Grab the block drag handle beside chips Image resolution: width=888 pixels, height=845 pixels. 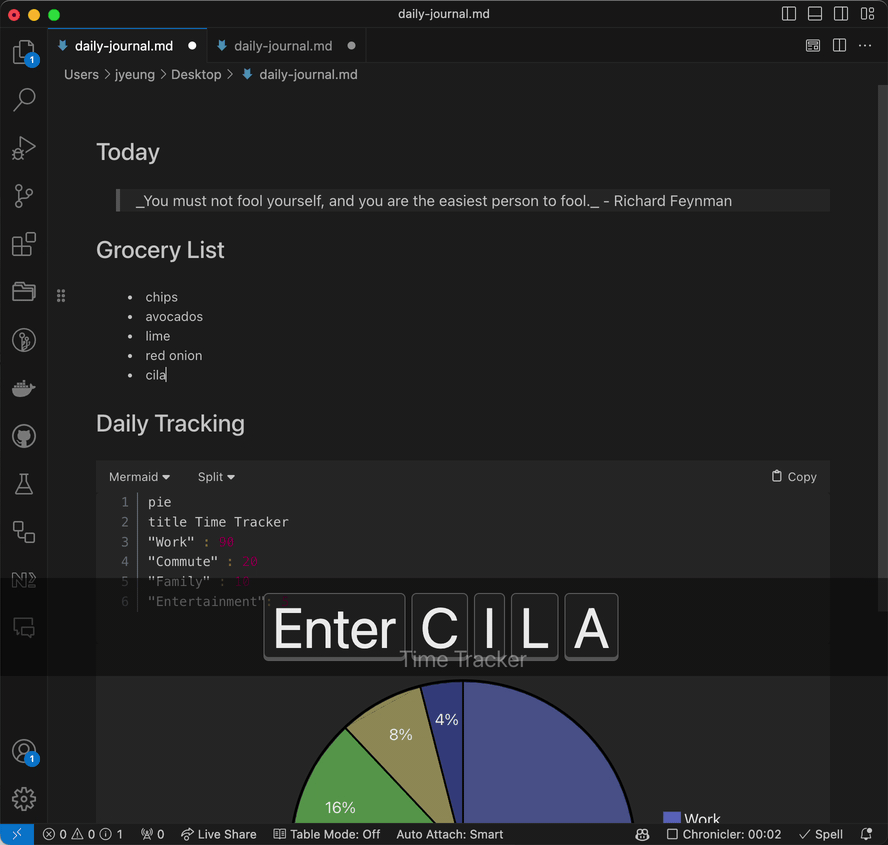point(61,296)
